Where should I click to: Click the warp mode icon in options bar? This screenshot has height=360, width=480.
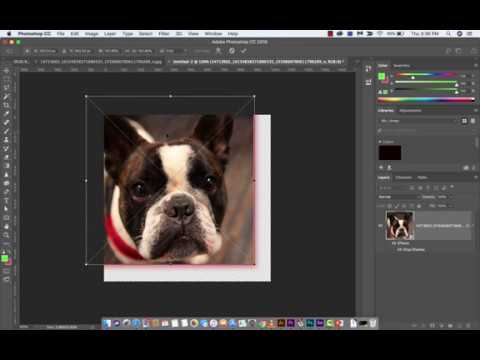[x=218, y=51]
